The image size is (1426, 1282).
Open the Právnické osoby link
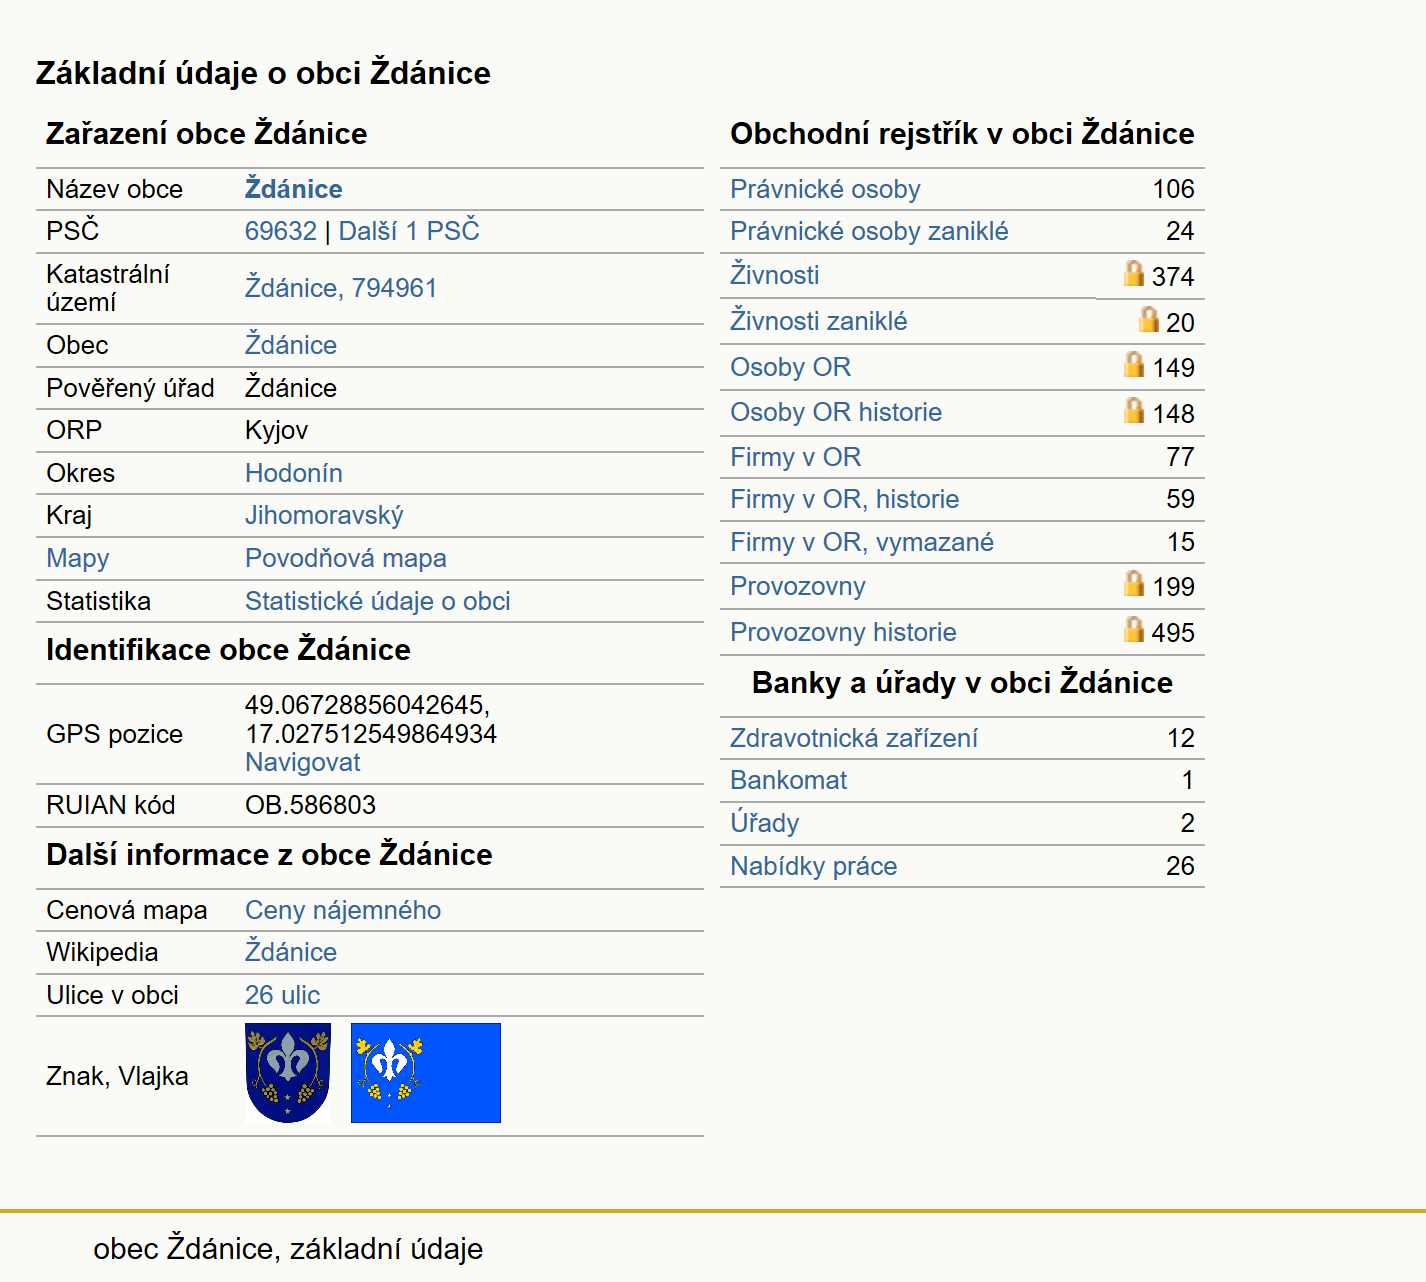(x=825, y=189)
